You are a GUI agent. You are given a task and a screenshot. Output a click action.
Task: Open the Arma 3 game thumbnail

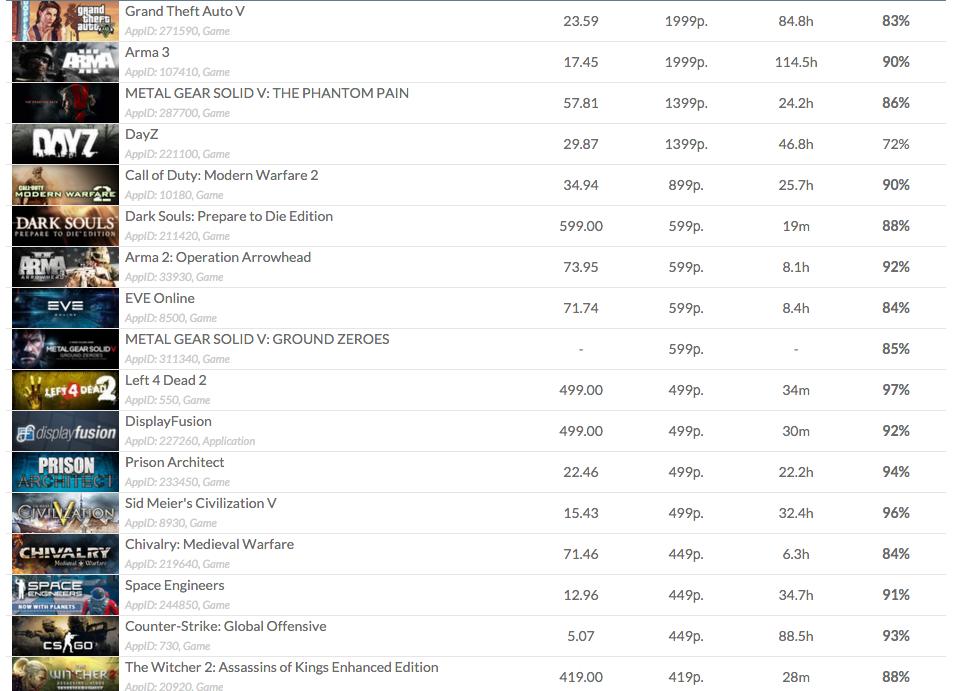[x=65, y=62]
